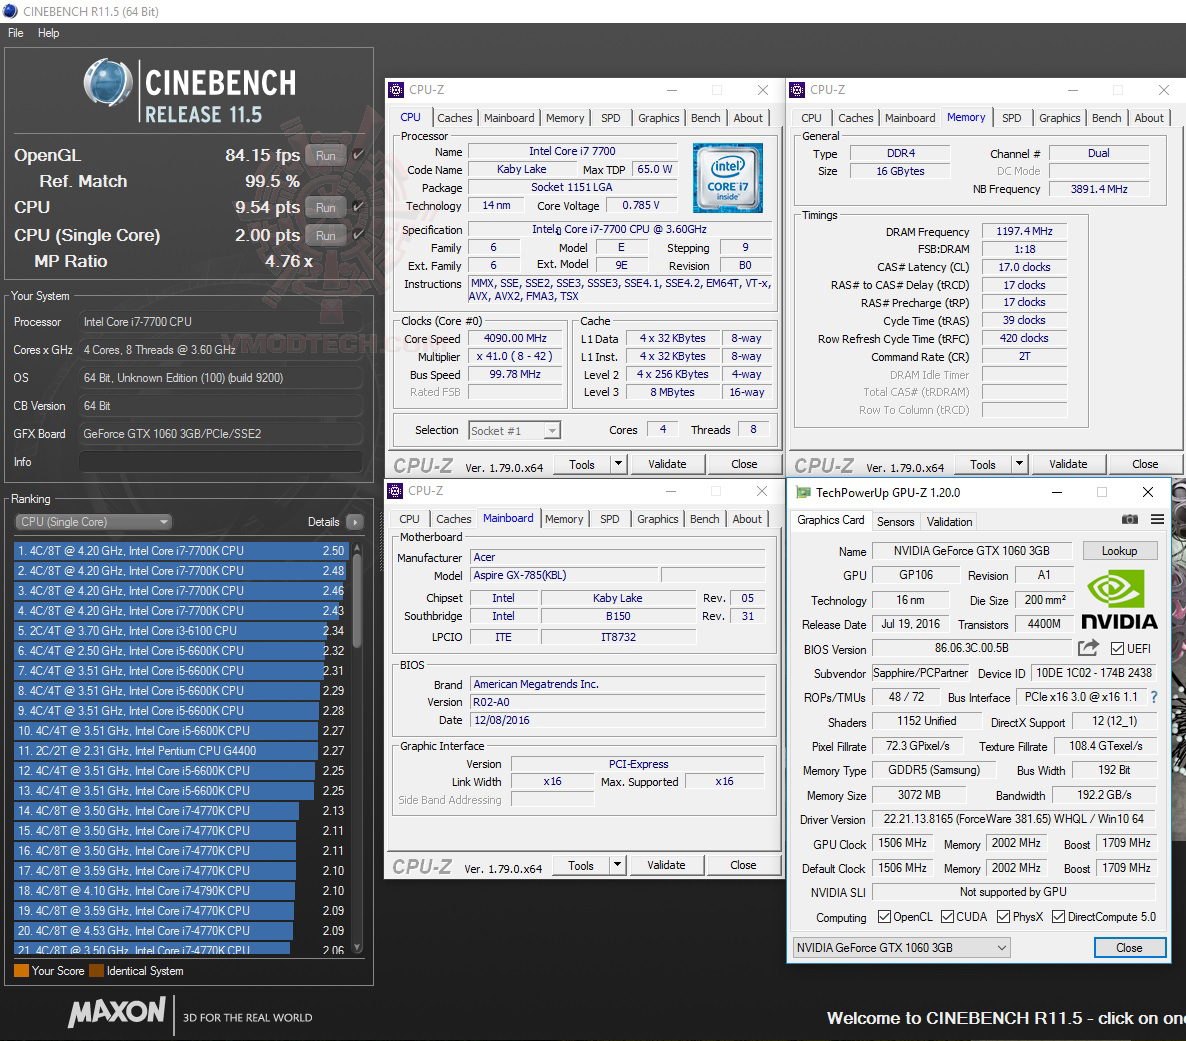Open the GPU-Z hamburger menu icon
The height and width of the screenshot is (1041, 1186).
coord(1157,519)
